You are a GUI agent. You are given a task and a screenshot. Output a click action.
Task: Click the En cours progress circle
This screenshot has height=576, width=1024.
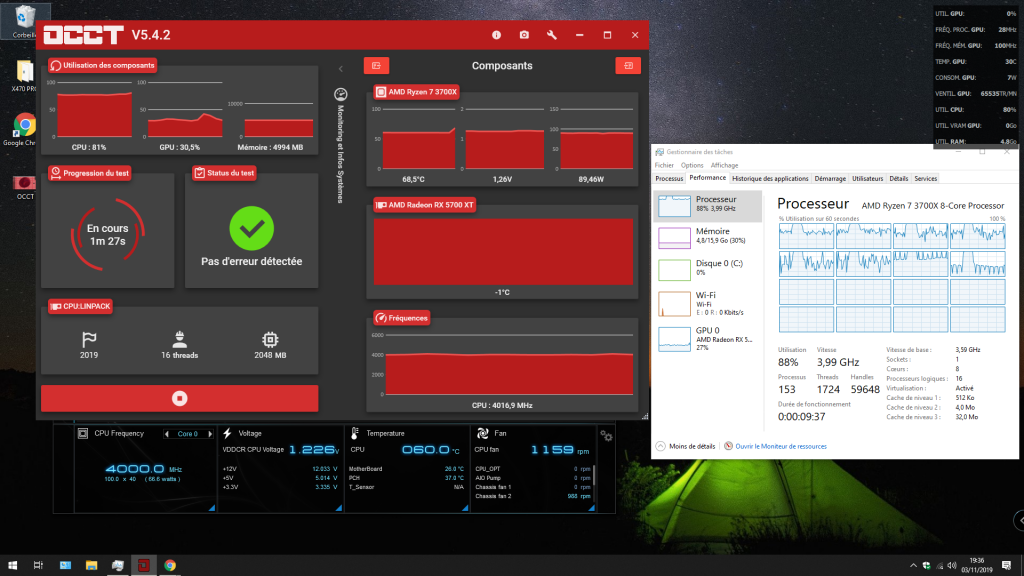pos(108,235)
